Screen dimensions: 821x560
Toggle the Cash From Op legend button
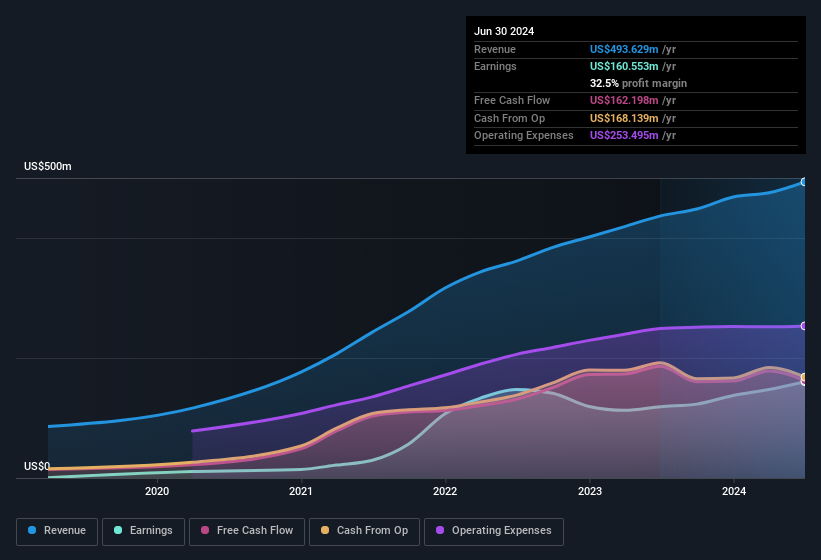click(364, 531)
